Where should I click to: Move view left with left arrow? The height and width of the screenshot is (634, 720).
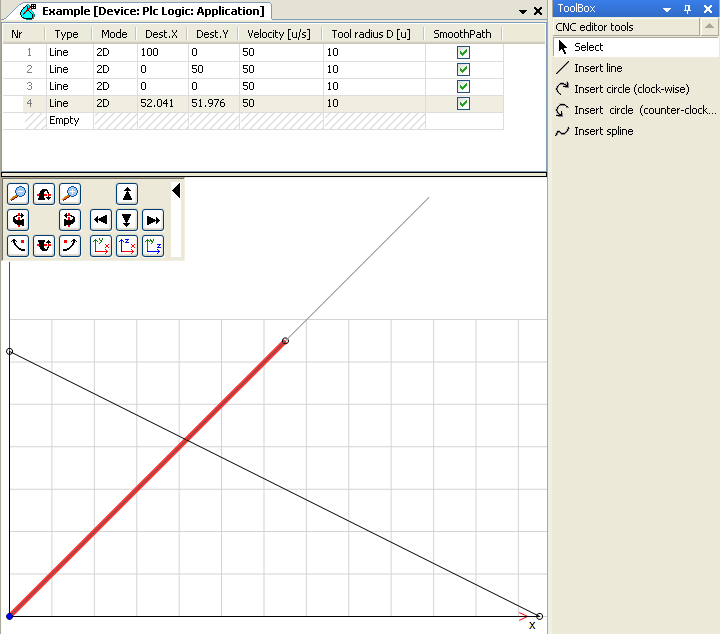[101, 220]
